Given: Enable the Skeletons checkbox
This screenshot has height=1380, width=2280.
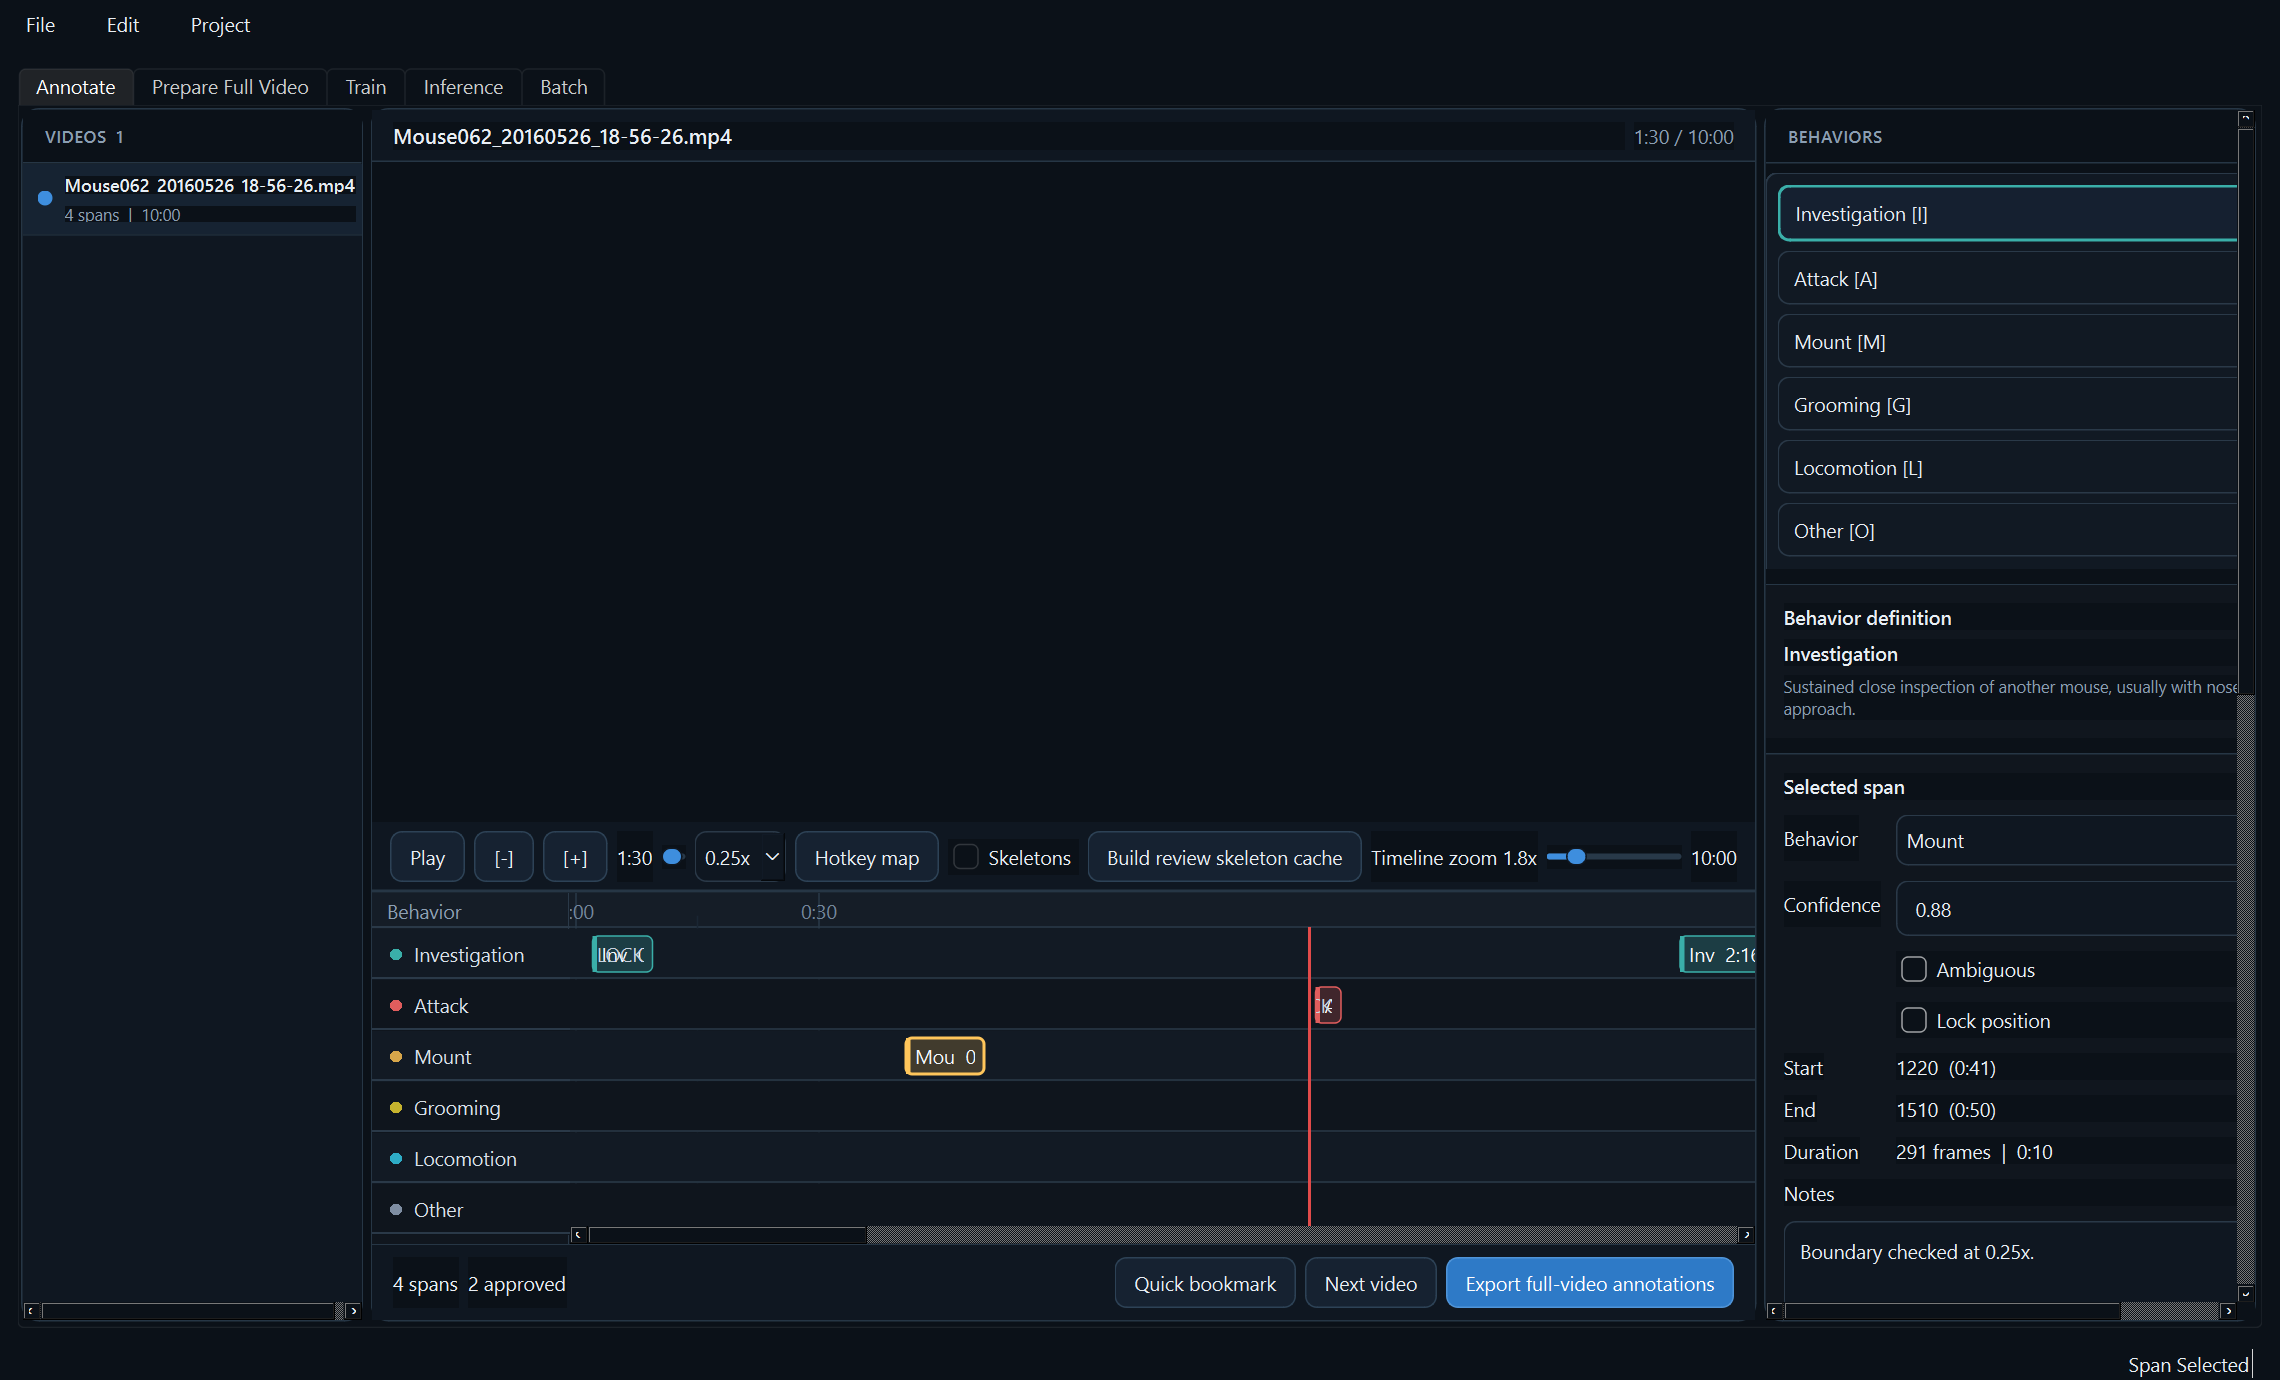Looking at the screenshot, I should pos(966,857).
